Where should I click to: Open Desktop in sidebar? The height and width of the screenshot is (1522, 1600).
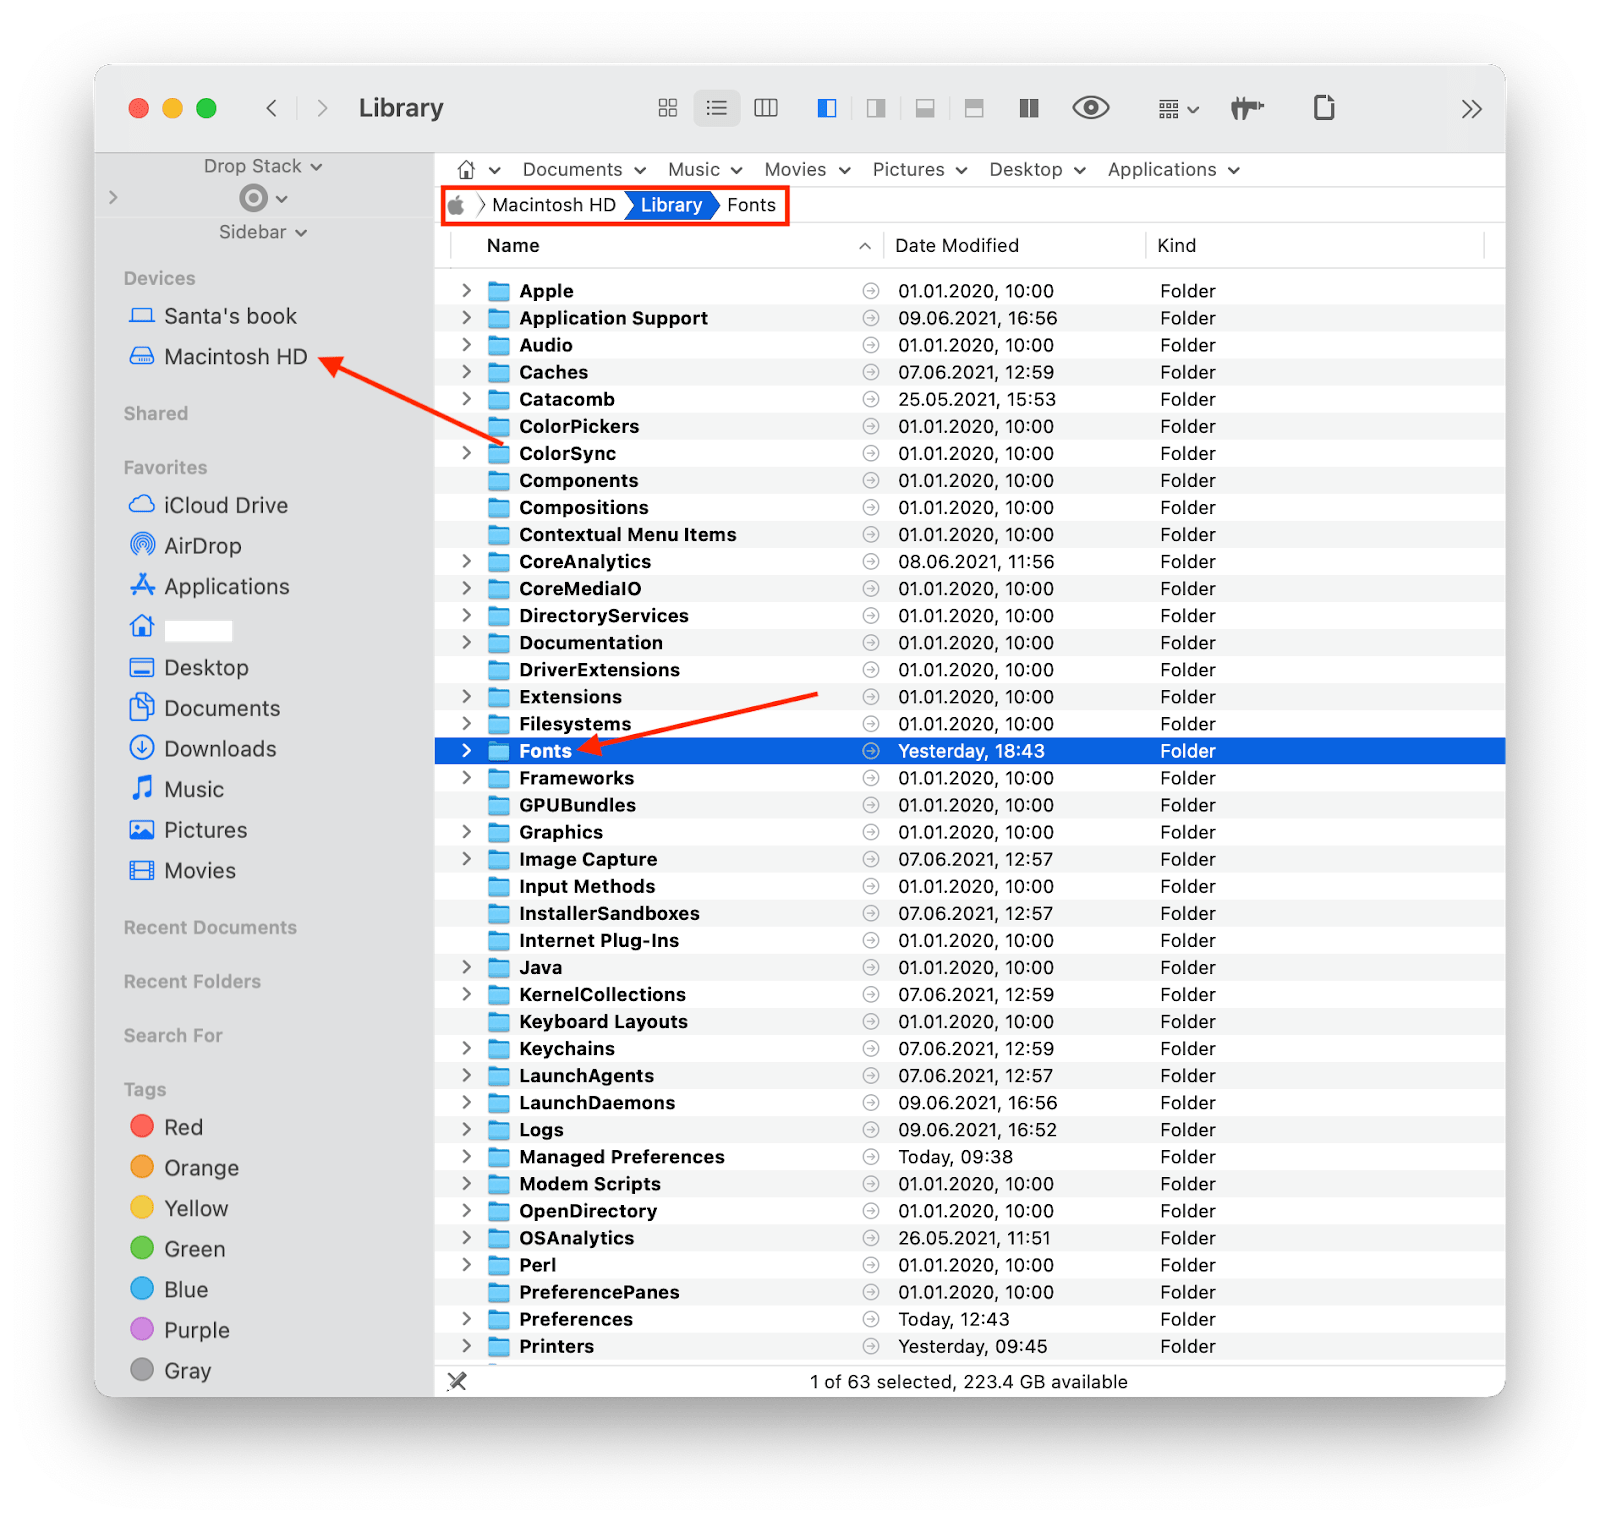coord(189,668)
